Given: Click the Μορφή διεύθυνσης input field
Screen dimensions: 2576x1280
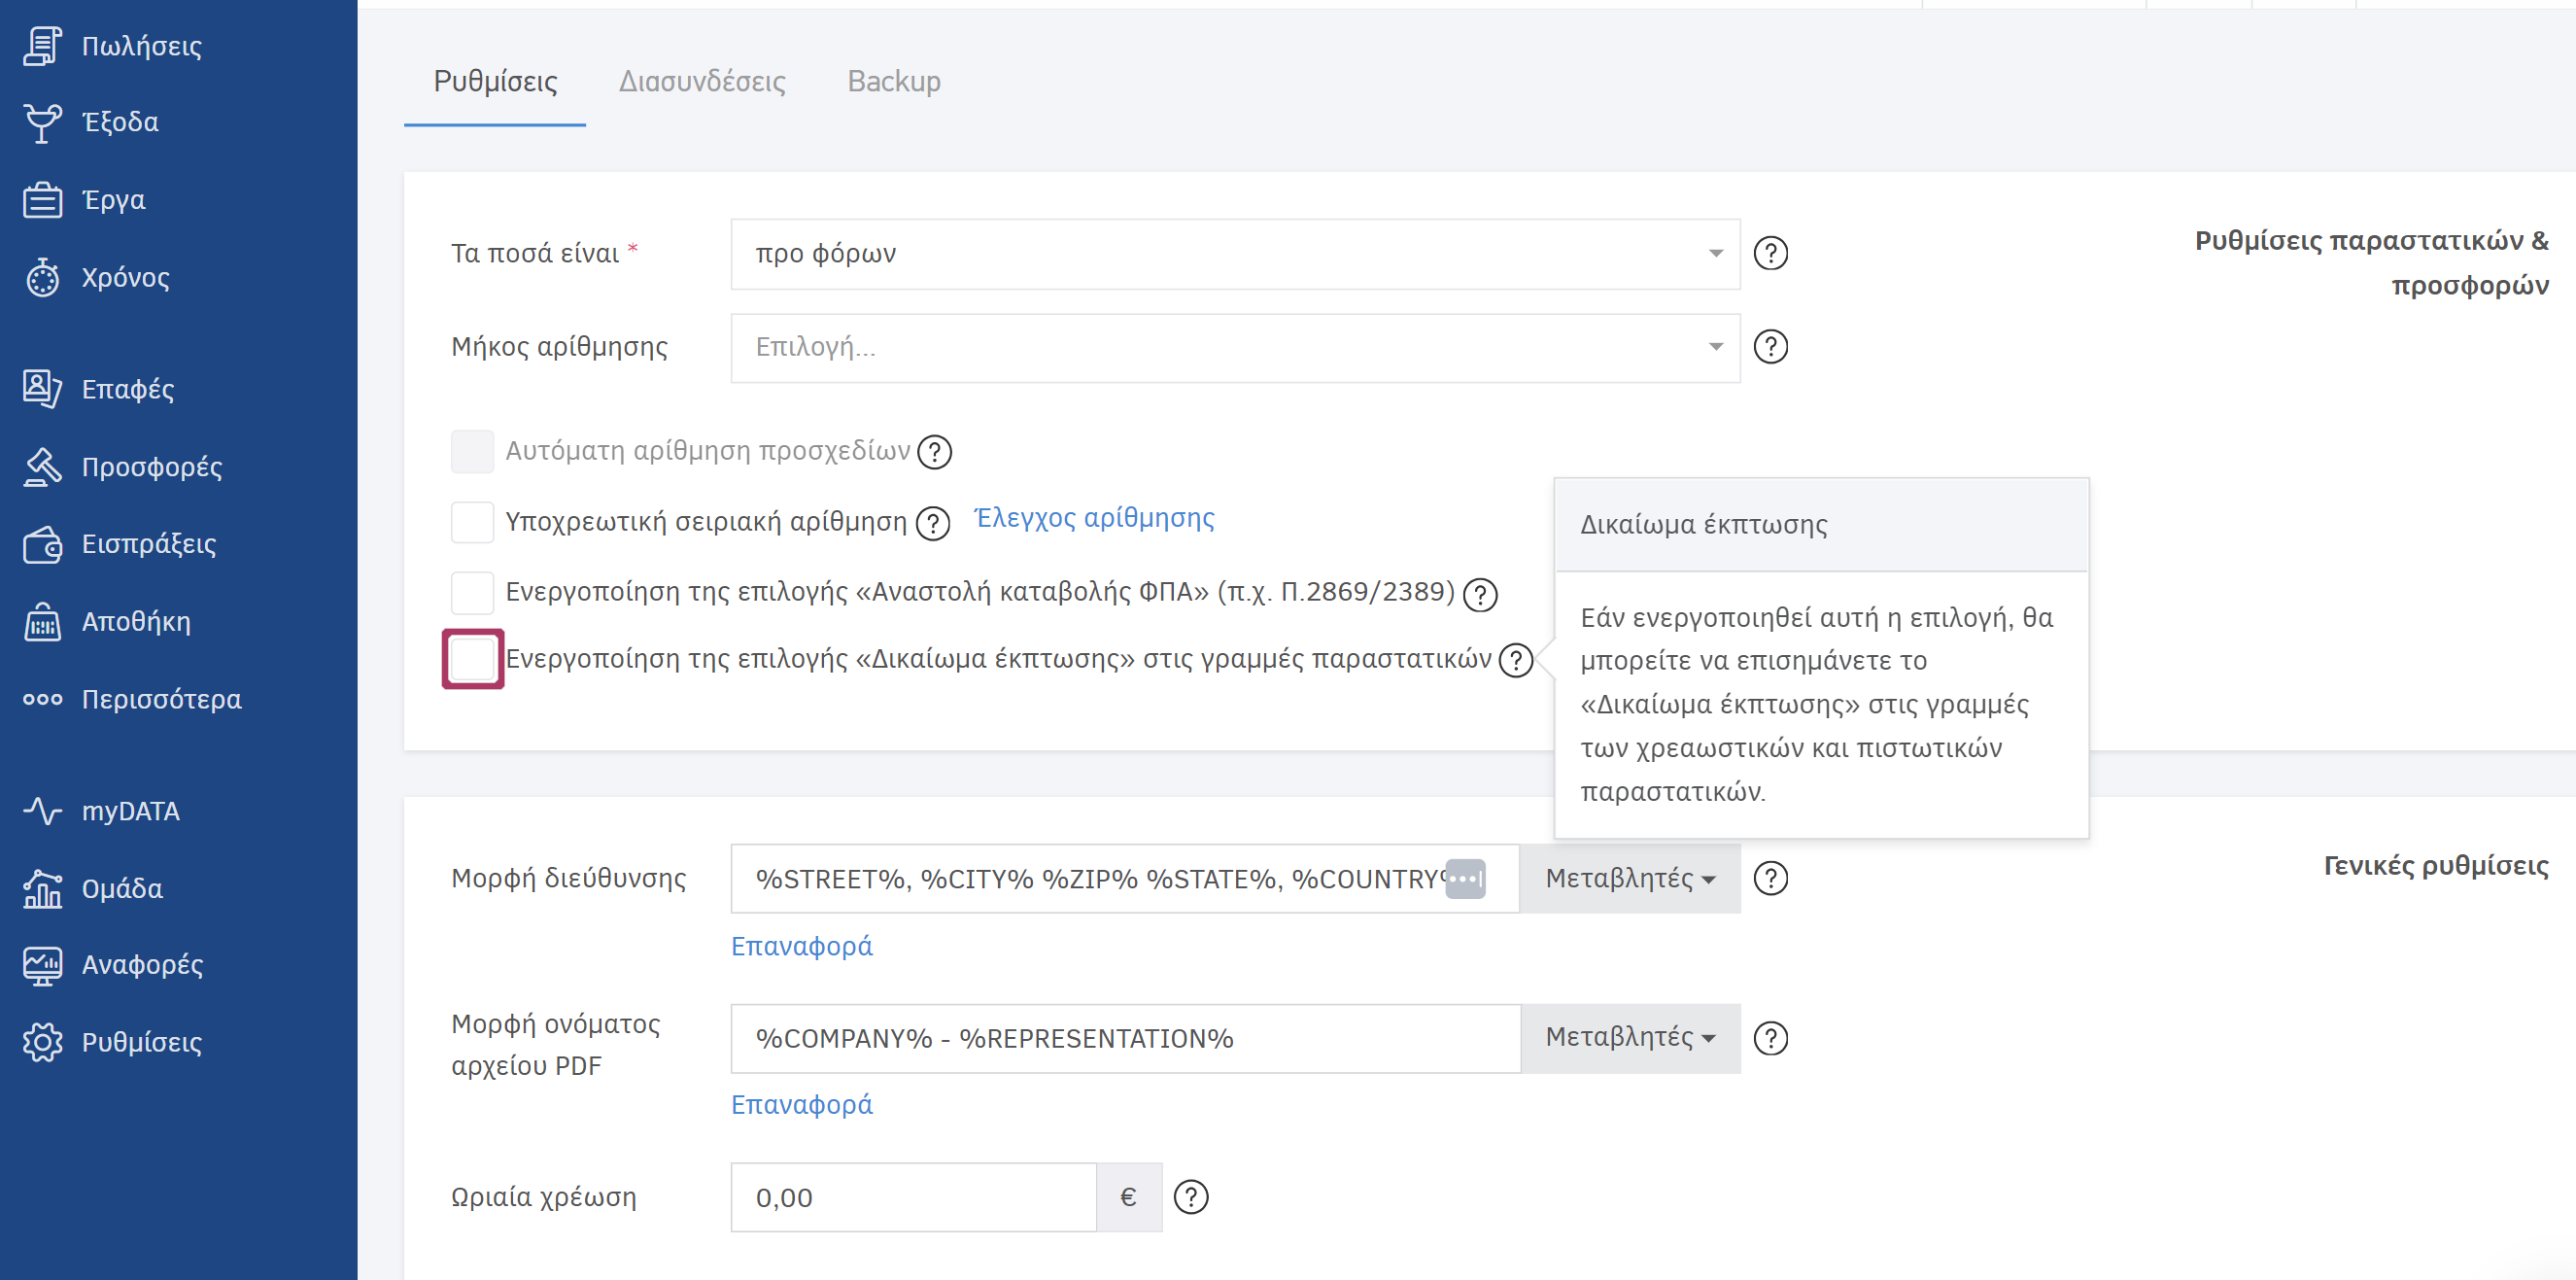Looking at the screenshot, I should coord(1125,879).
